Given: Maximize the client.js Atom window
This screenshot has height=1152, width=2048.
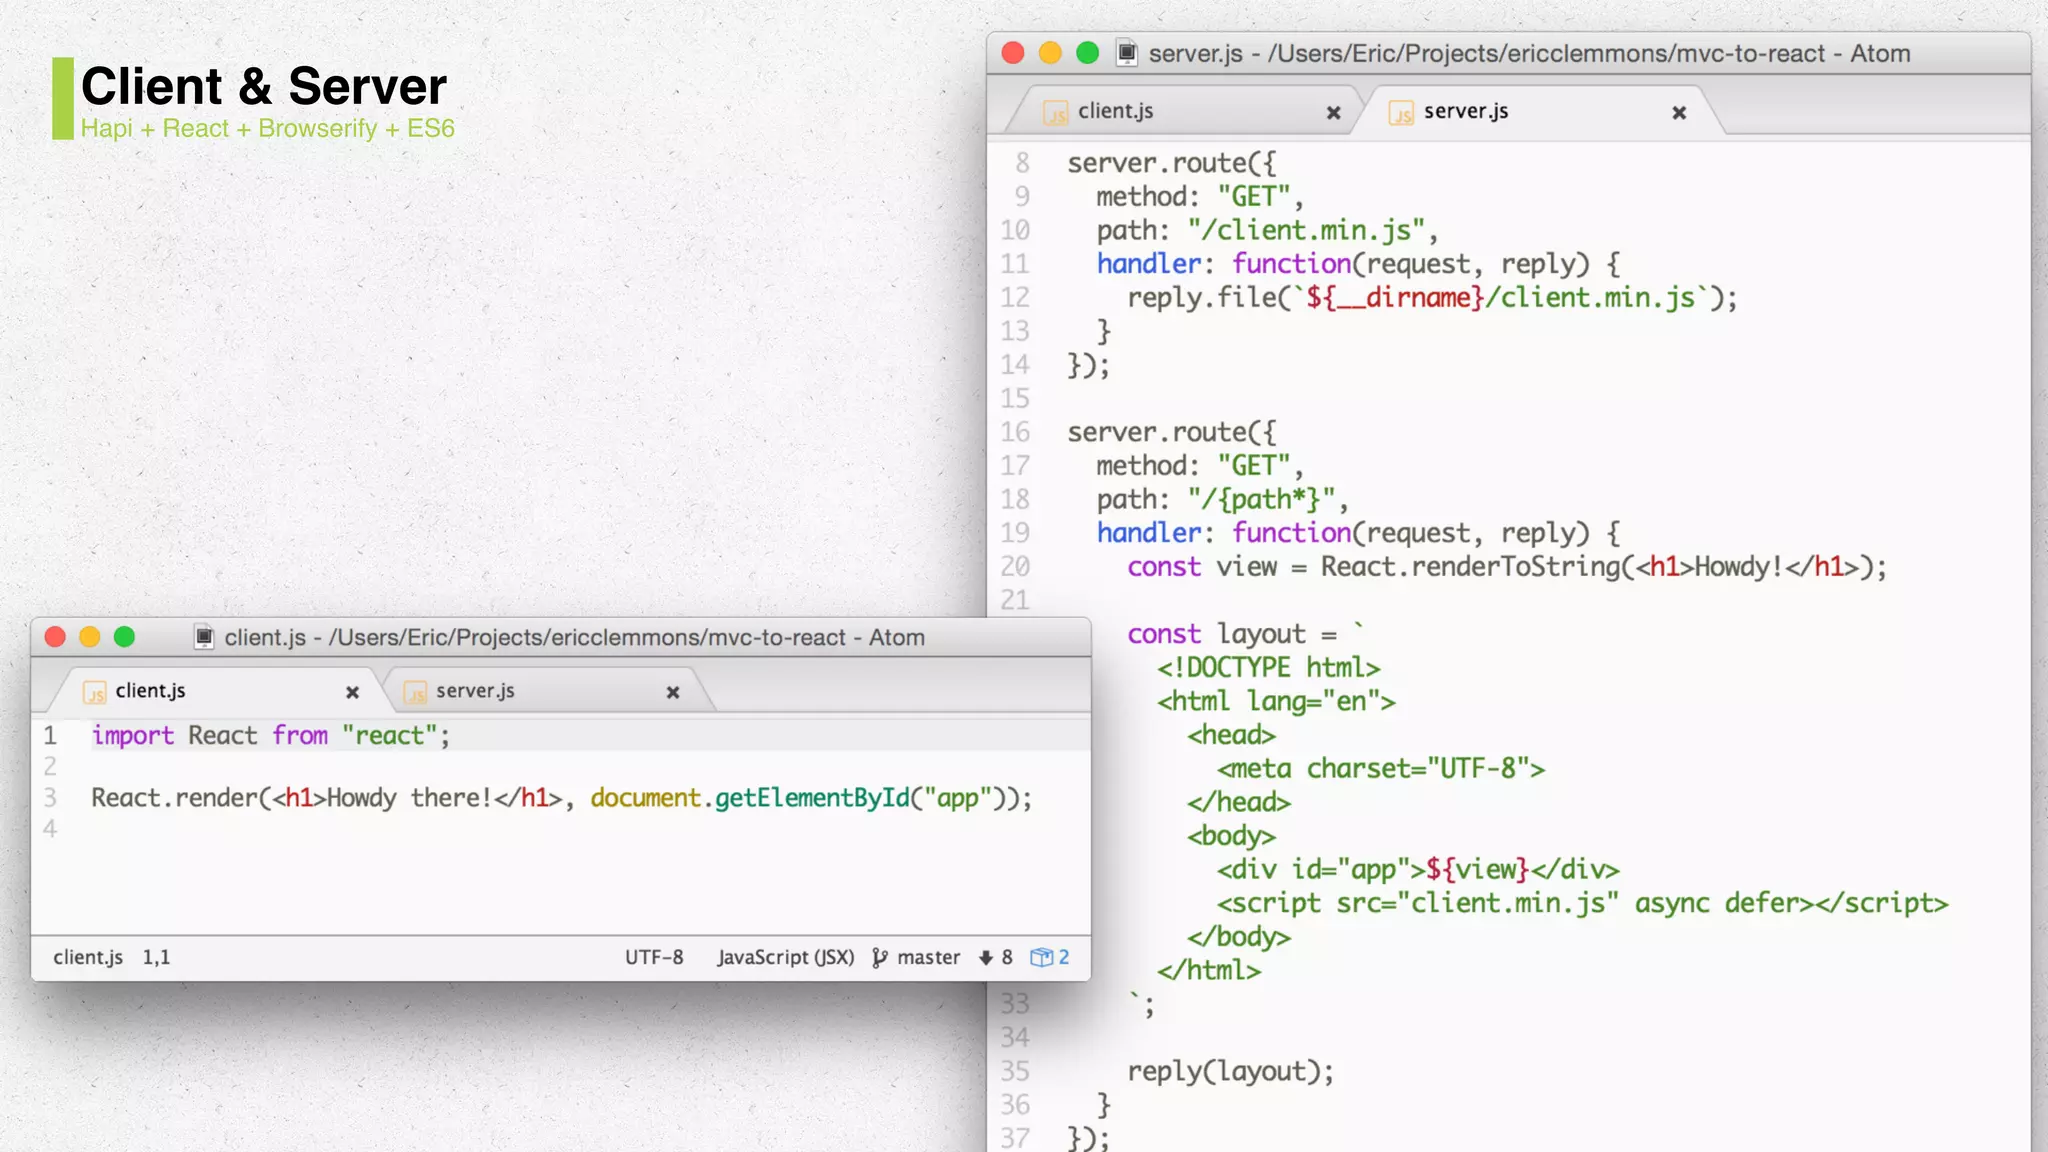Looking at the screenshot, I should click(124, 637).
